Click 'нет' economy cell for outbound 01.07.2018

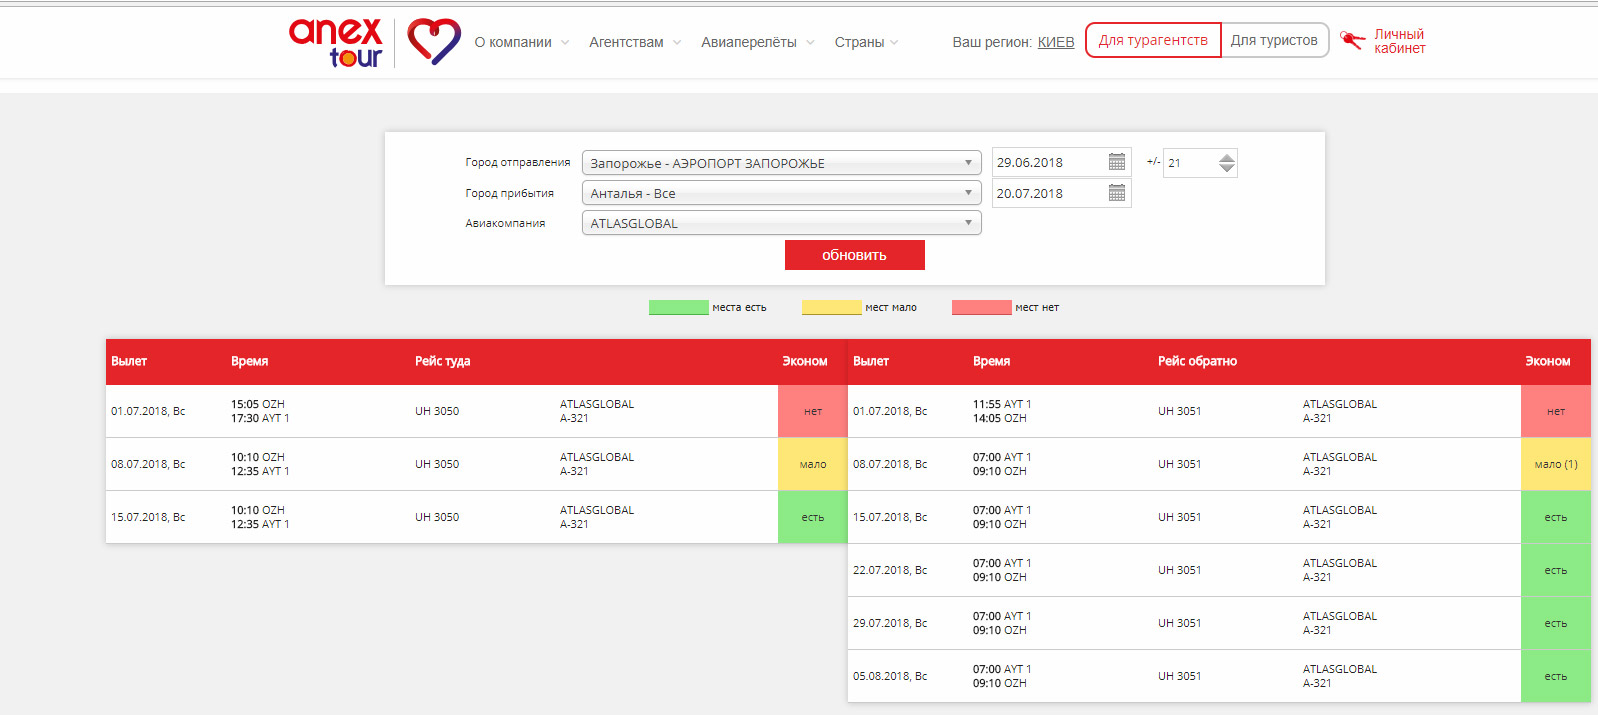(x=813, y=411)
